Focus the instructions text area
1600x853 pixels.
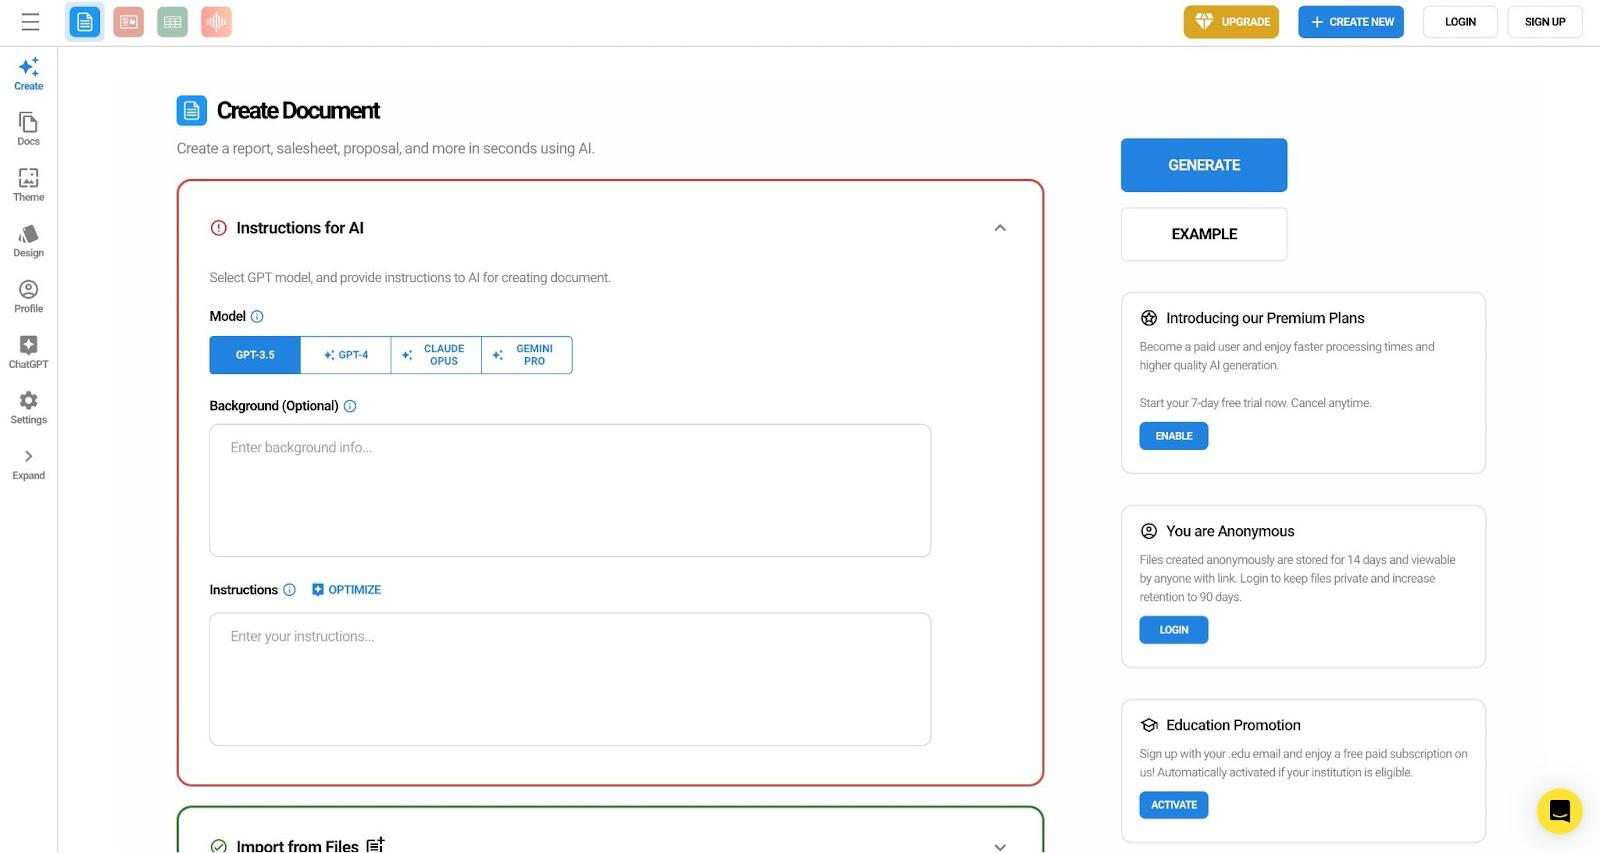point(570,679)
